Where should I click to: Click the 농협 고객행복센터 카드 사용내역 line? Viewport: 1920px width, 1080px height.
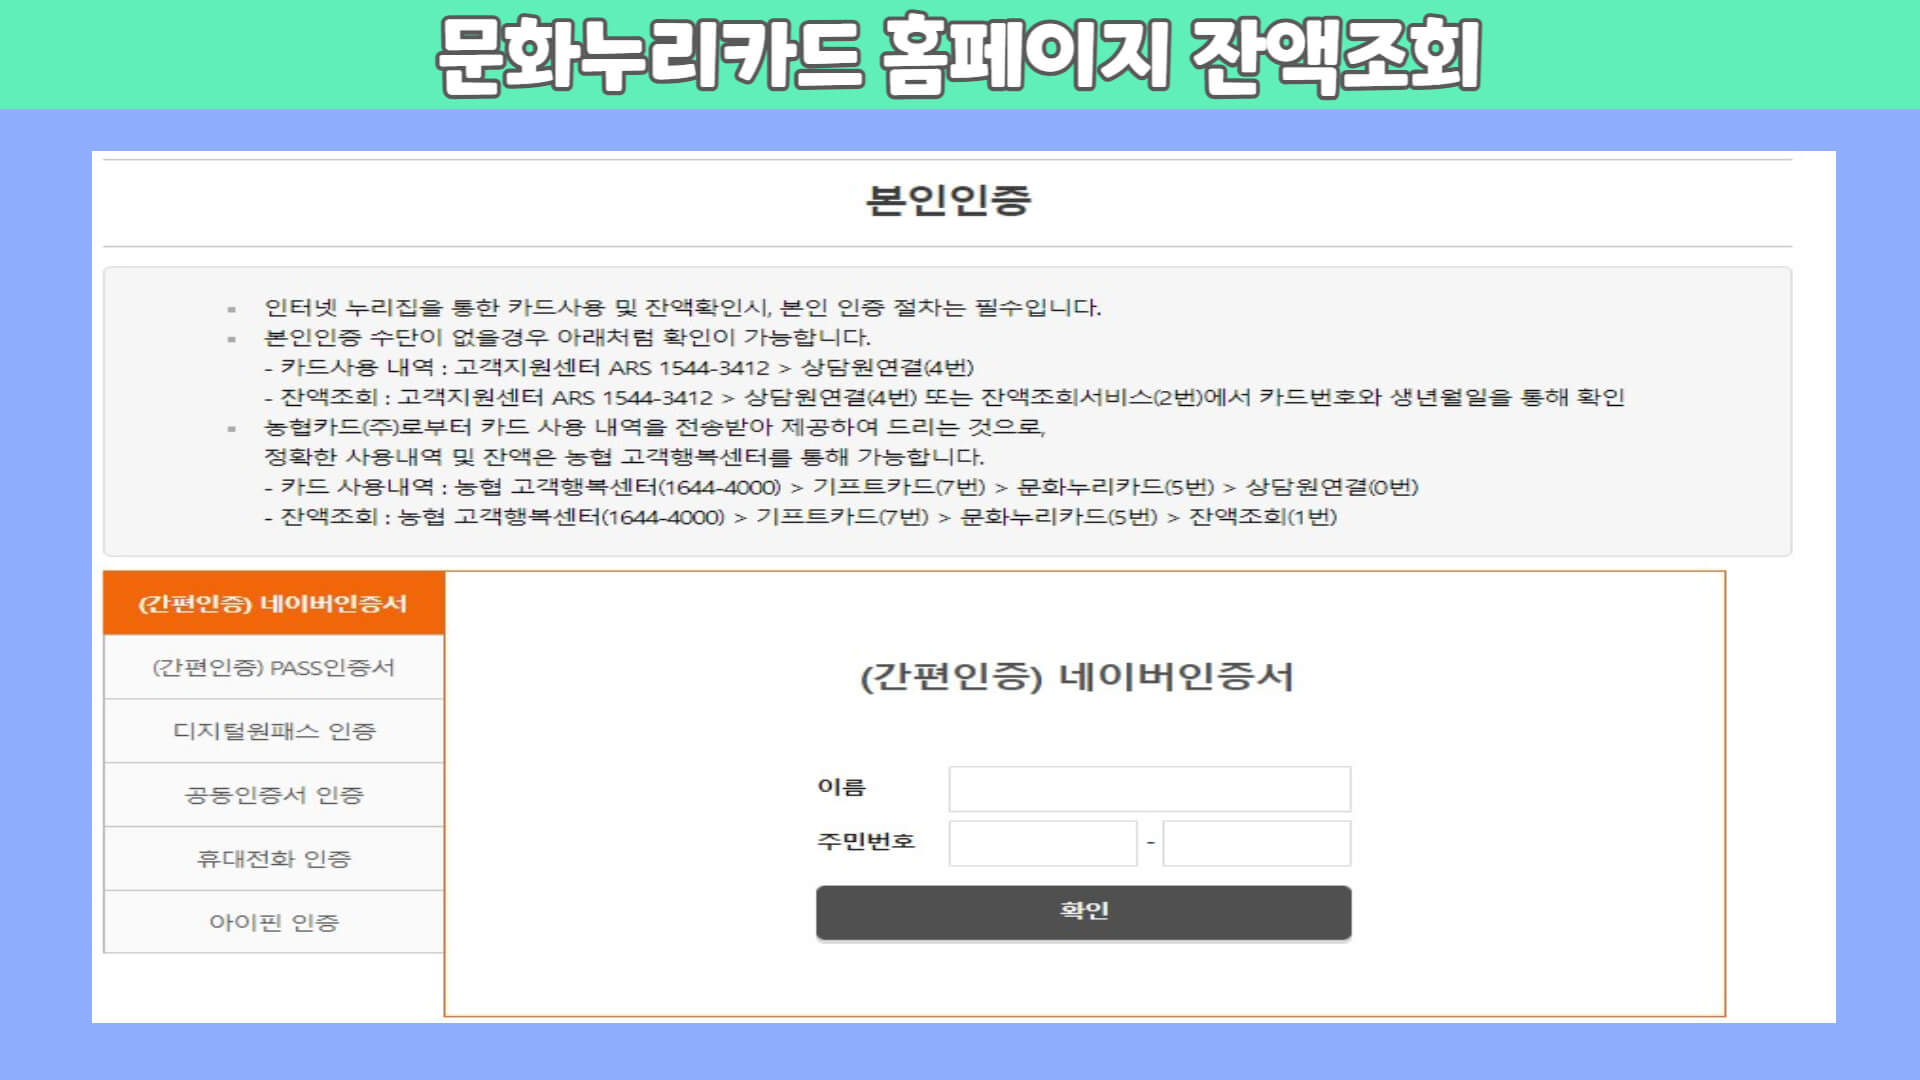840,488
